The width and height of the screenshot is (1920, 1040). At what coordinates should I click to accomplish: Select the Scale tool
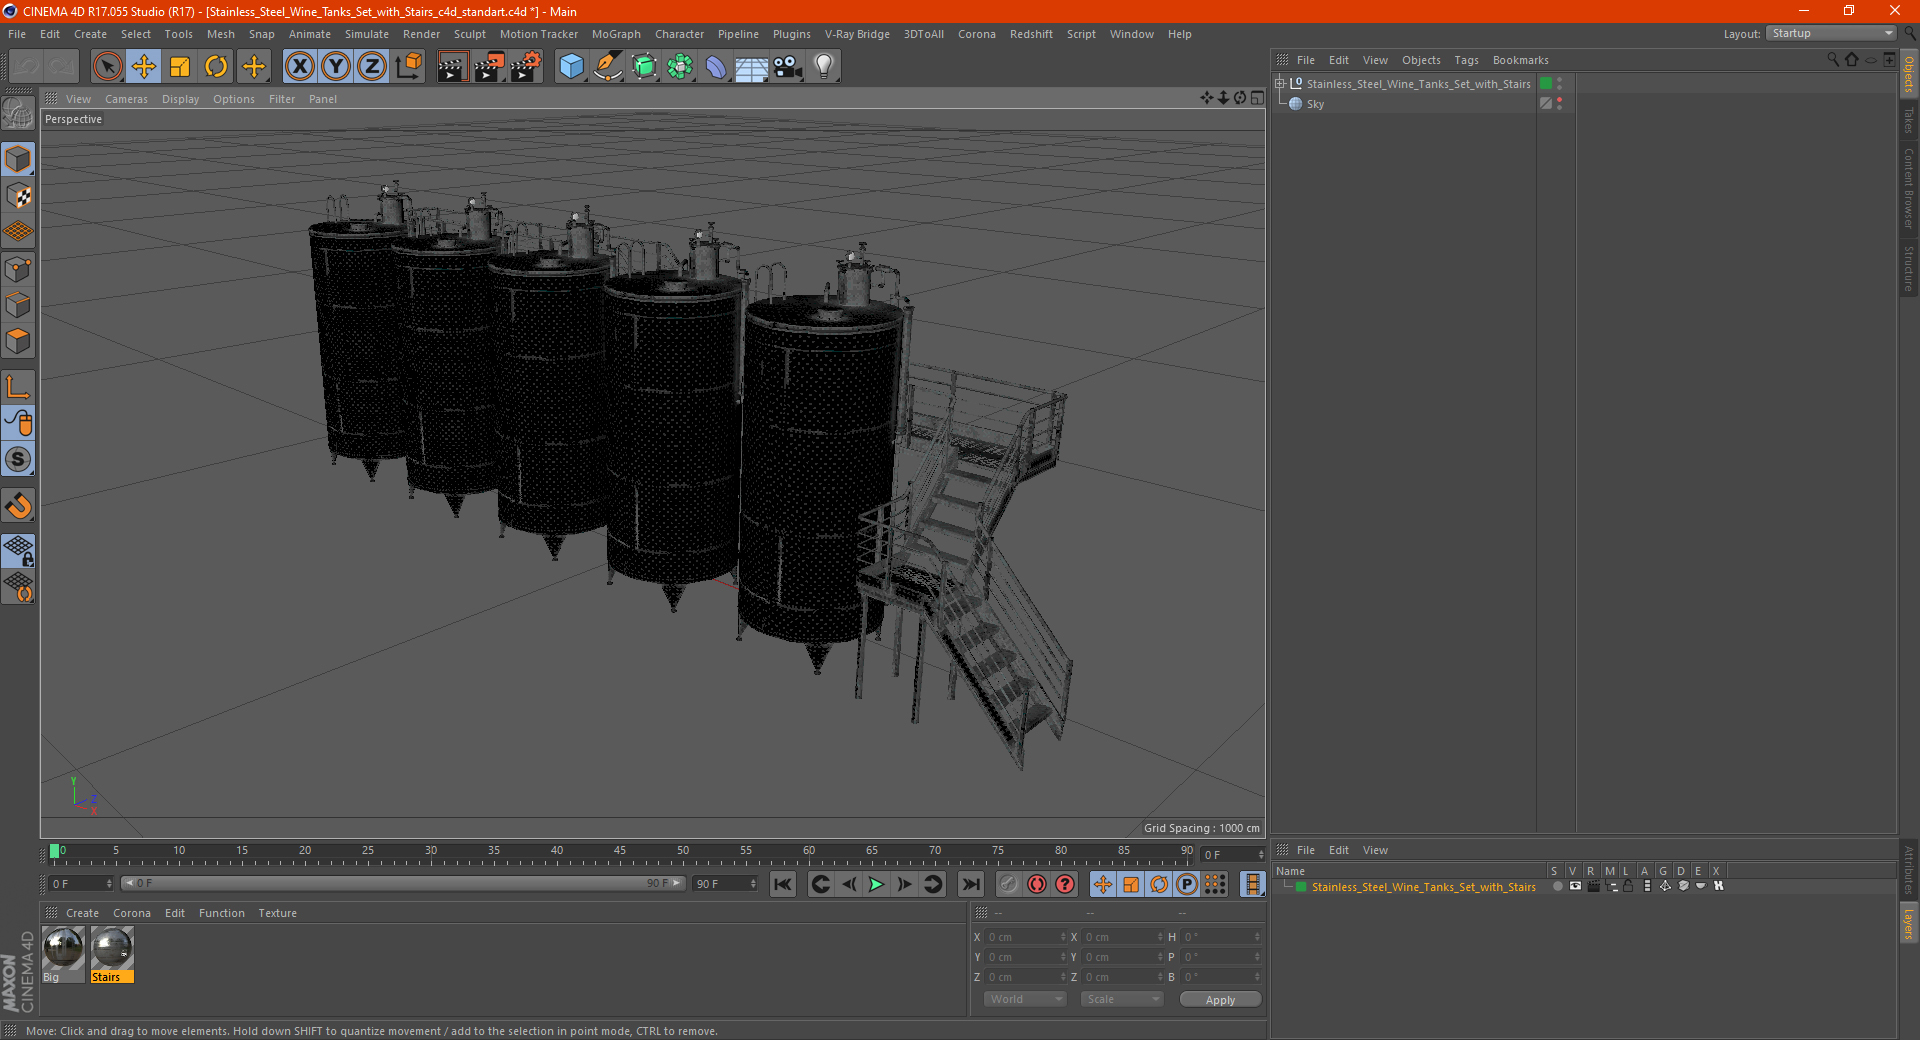tap(180, 67)
